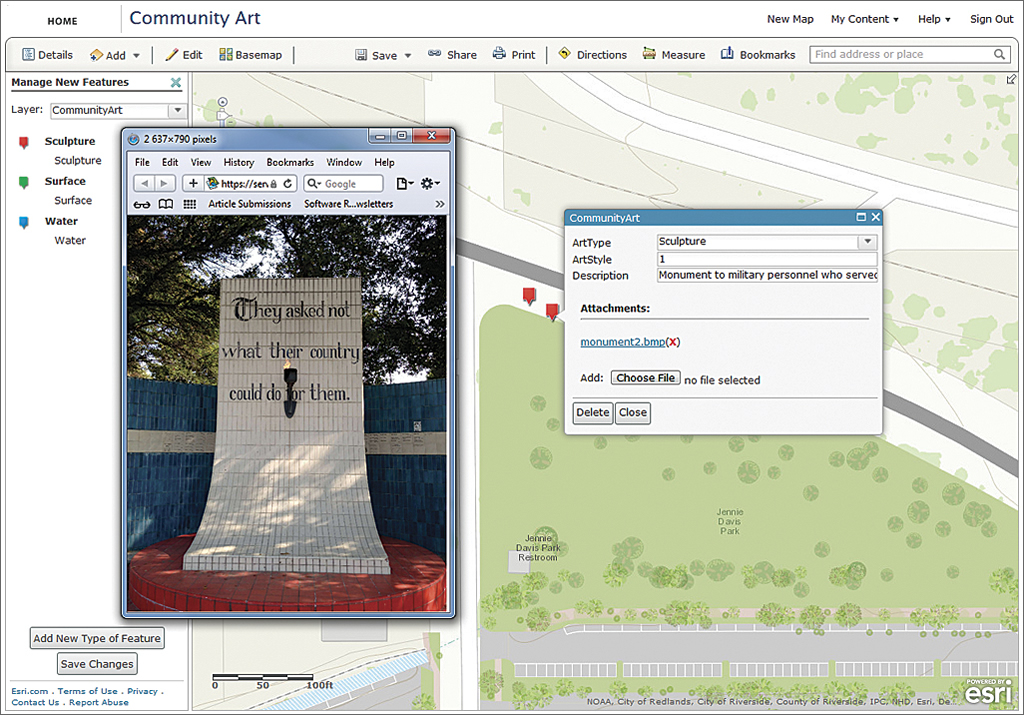Image resolution: width=1024 pixels, height=715 pixels.
Task: Go to HOME
Action: [x=63, y=21]
